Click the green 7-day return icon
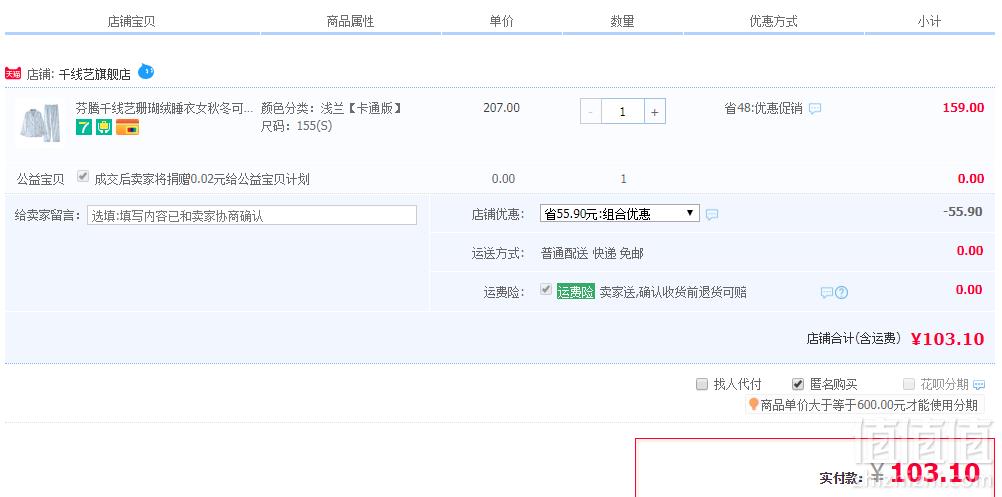This screenshot has width=1002, height=497. pos(84,127)
